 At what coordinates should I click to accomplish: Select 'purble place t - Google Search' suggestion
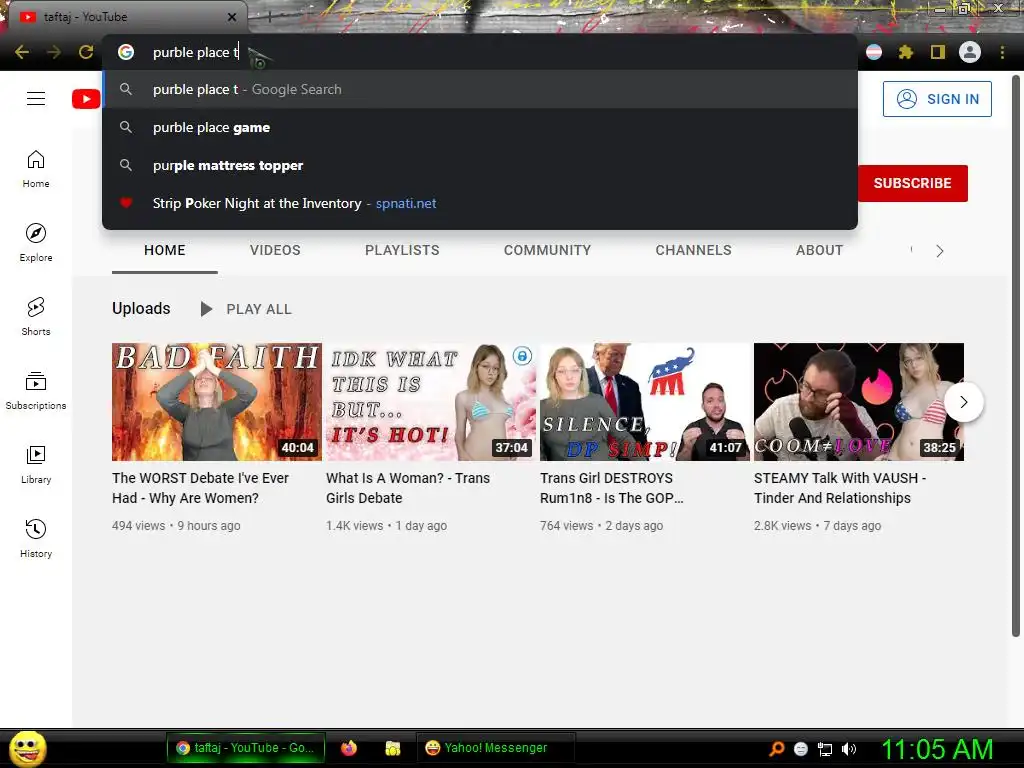(x=480, y=89)
